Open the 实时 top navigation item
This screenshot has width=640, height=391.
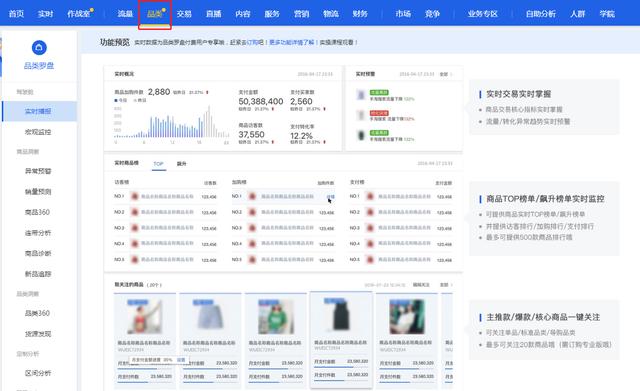point(45,14)
